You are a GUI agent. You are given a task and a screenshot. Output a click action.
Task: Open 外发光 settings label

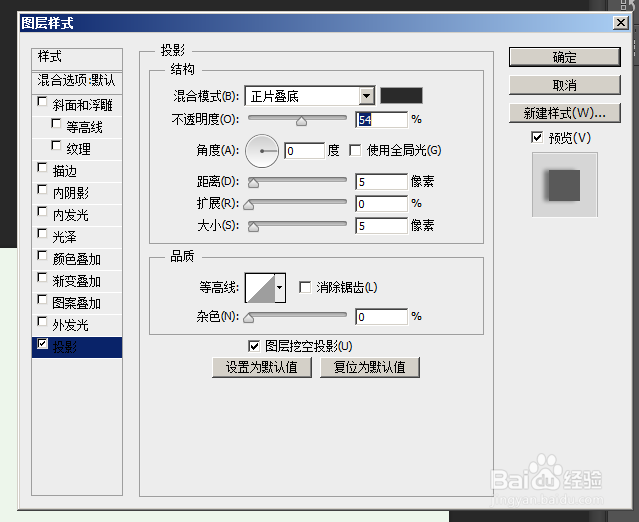click(71, 325)
